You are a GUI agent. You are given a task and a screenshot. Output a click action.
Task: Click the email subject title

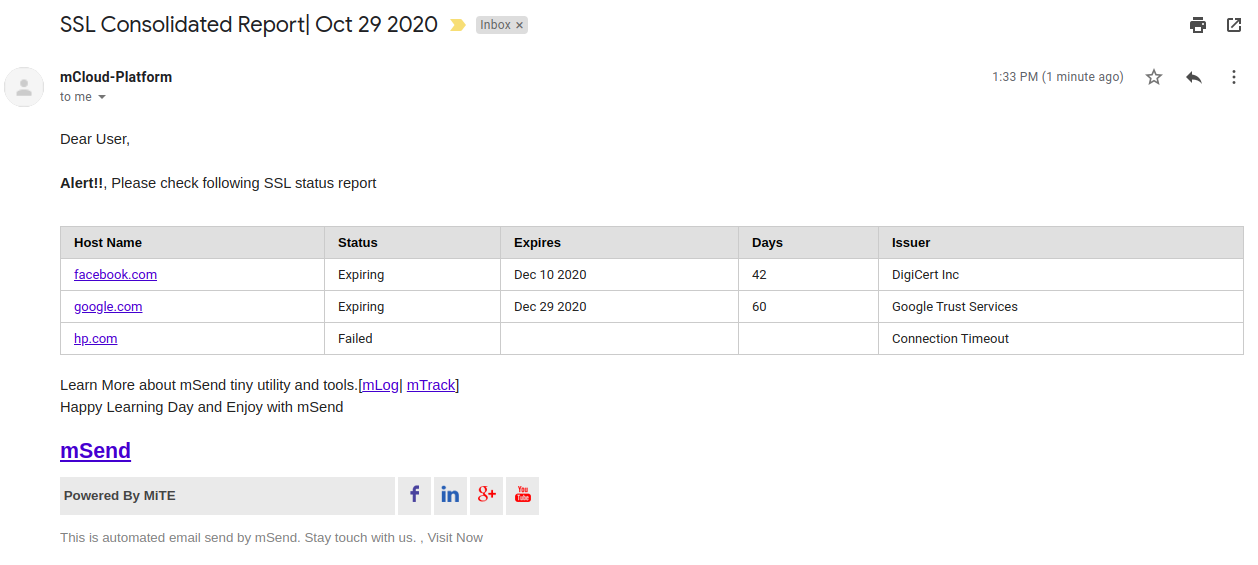249,25
